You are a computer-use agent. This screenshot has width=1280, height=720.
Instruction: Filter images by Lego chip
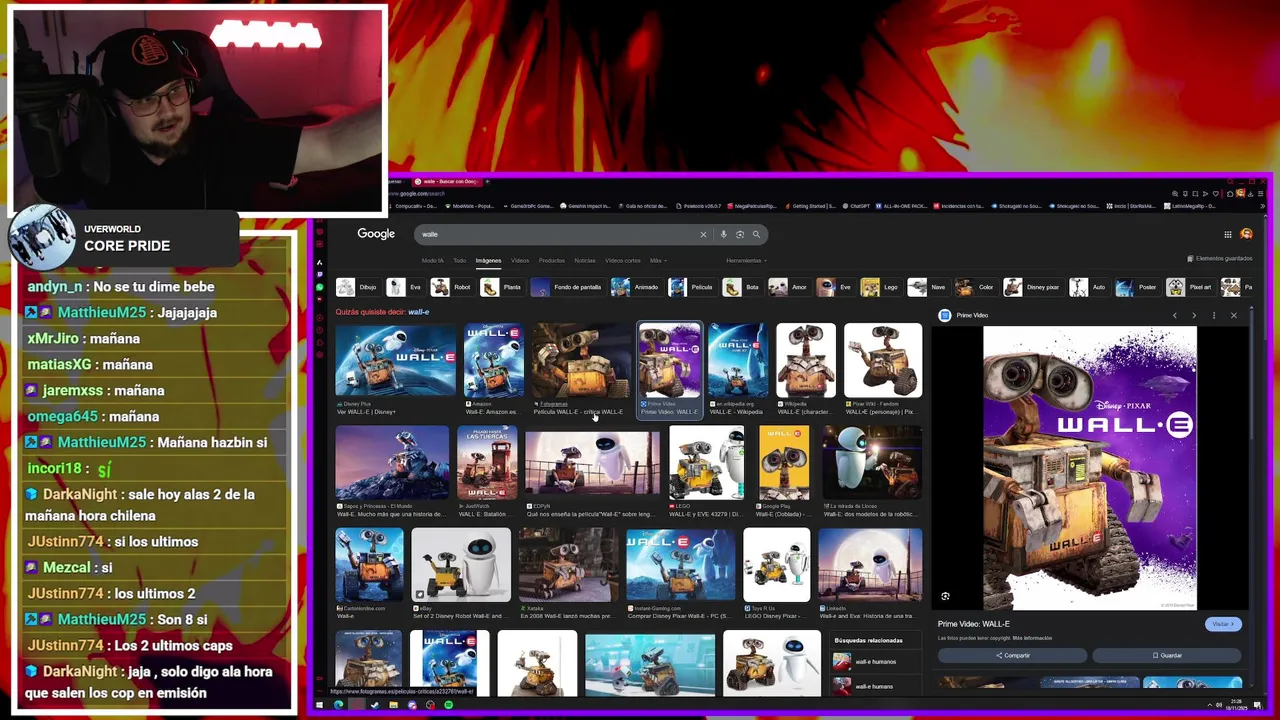[x=881, y=287]
